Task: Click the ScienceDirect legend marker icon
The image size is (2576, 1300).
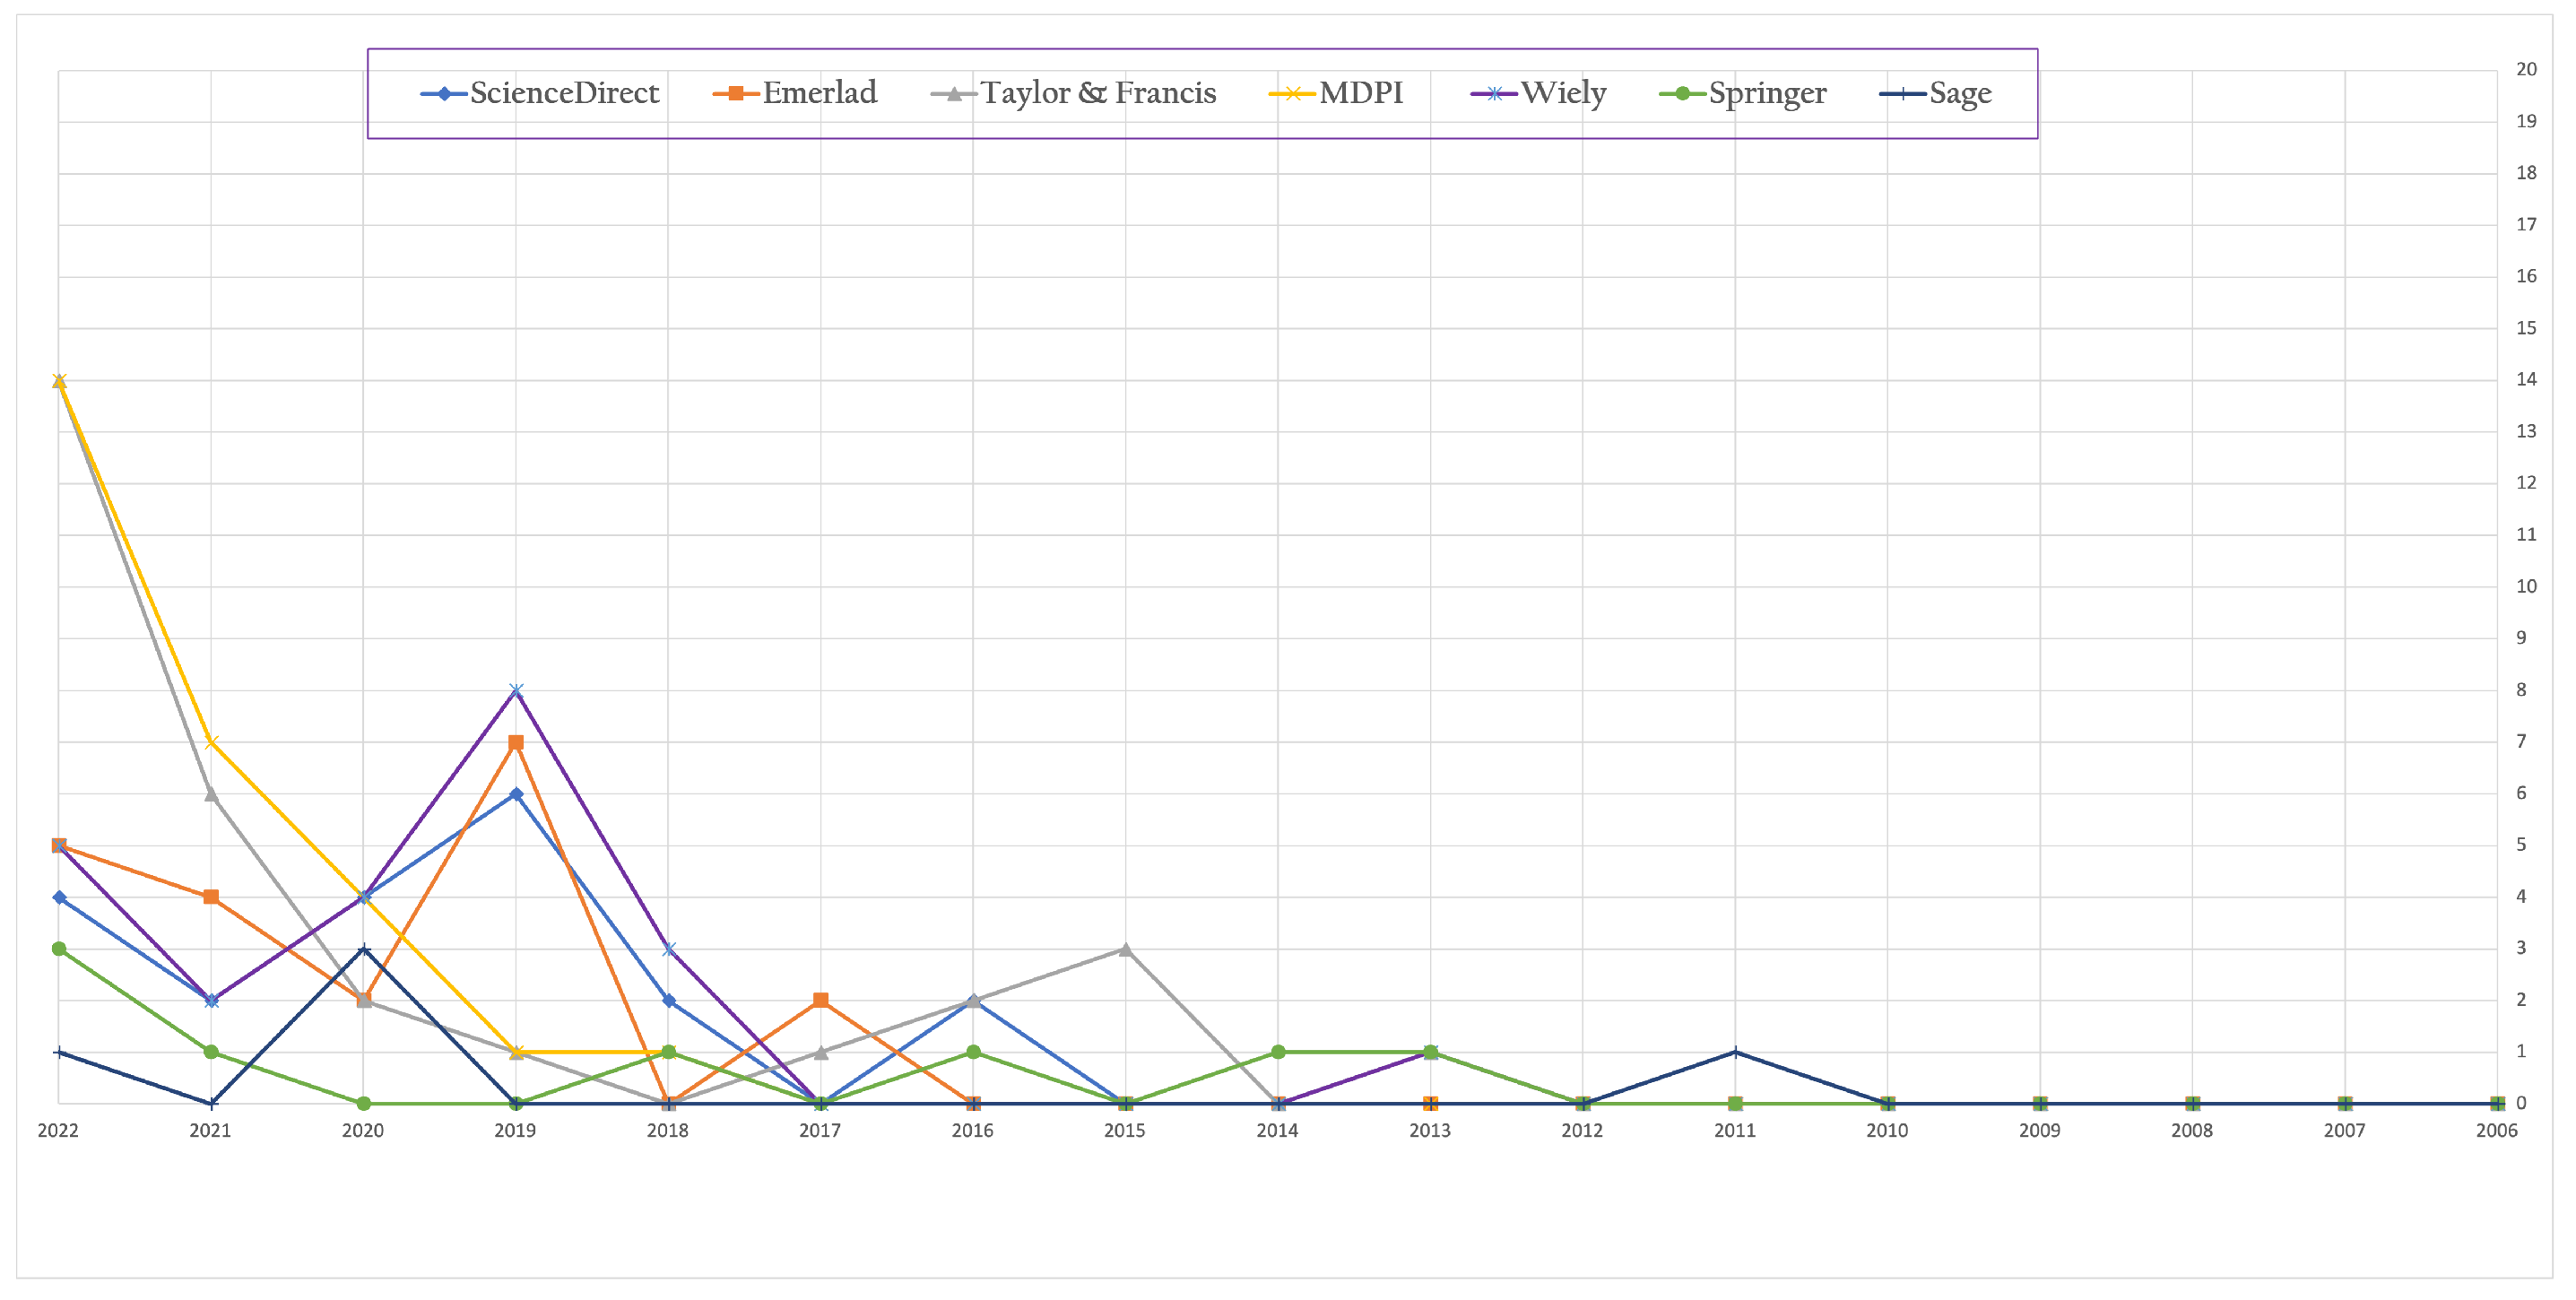Action: coord(444,94)
